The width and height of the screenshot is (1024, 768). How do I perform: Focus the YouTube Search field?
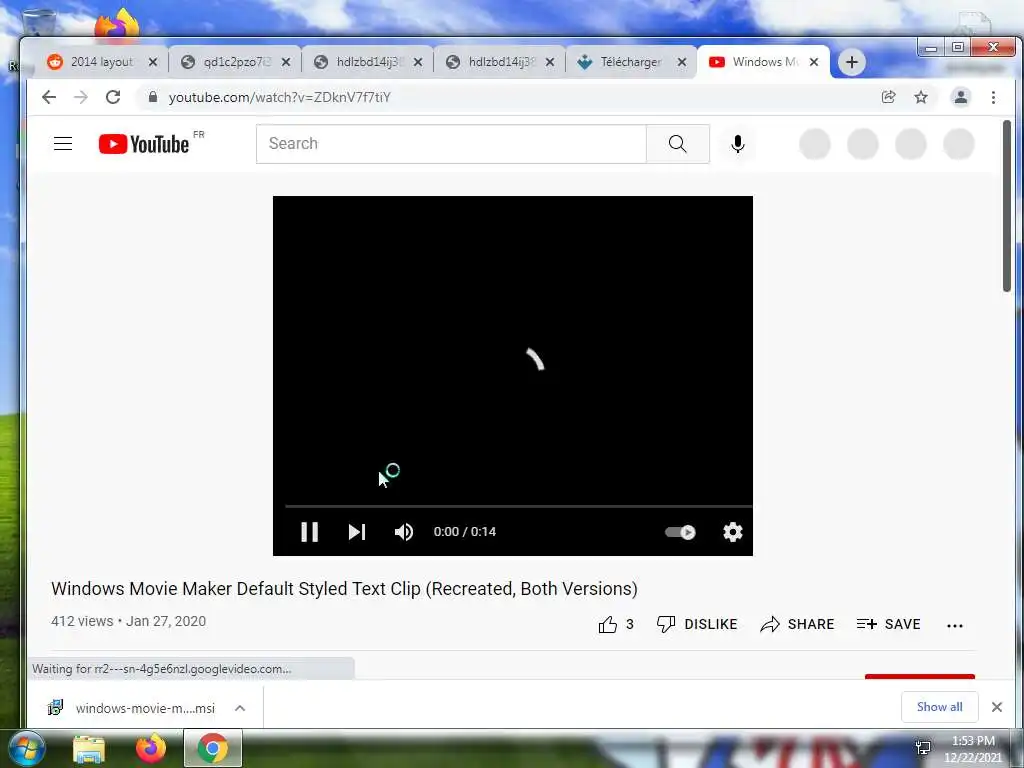click(x=451, y=144)
